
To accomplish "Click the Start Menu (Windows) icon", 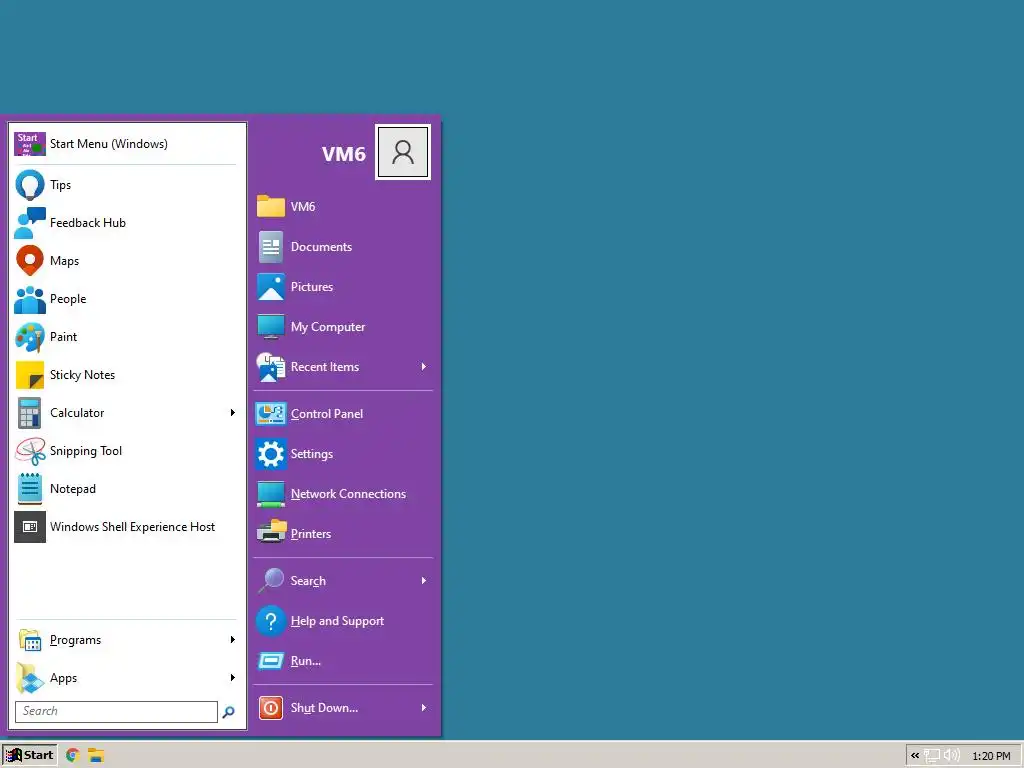I will click(x=30, y=144).
